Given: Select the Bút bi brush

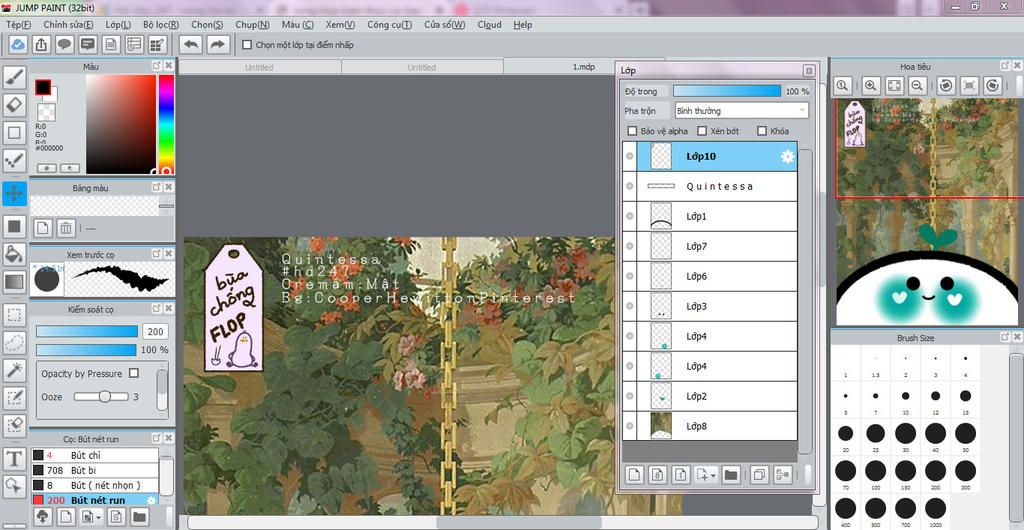Looking at the screenshot, I should tap(95, 470).
